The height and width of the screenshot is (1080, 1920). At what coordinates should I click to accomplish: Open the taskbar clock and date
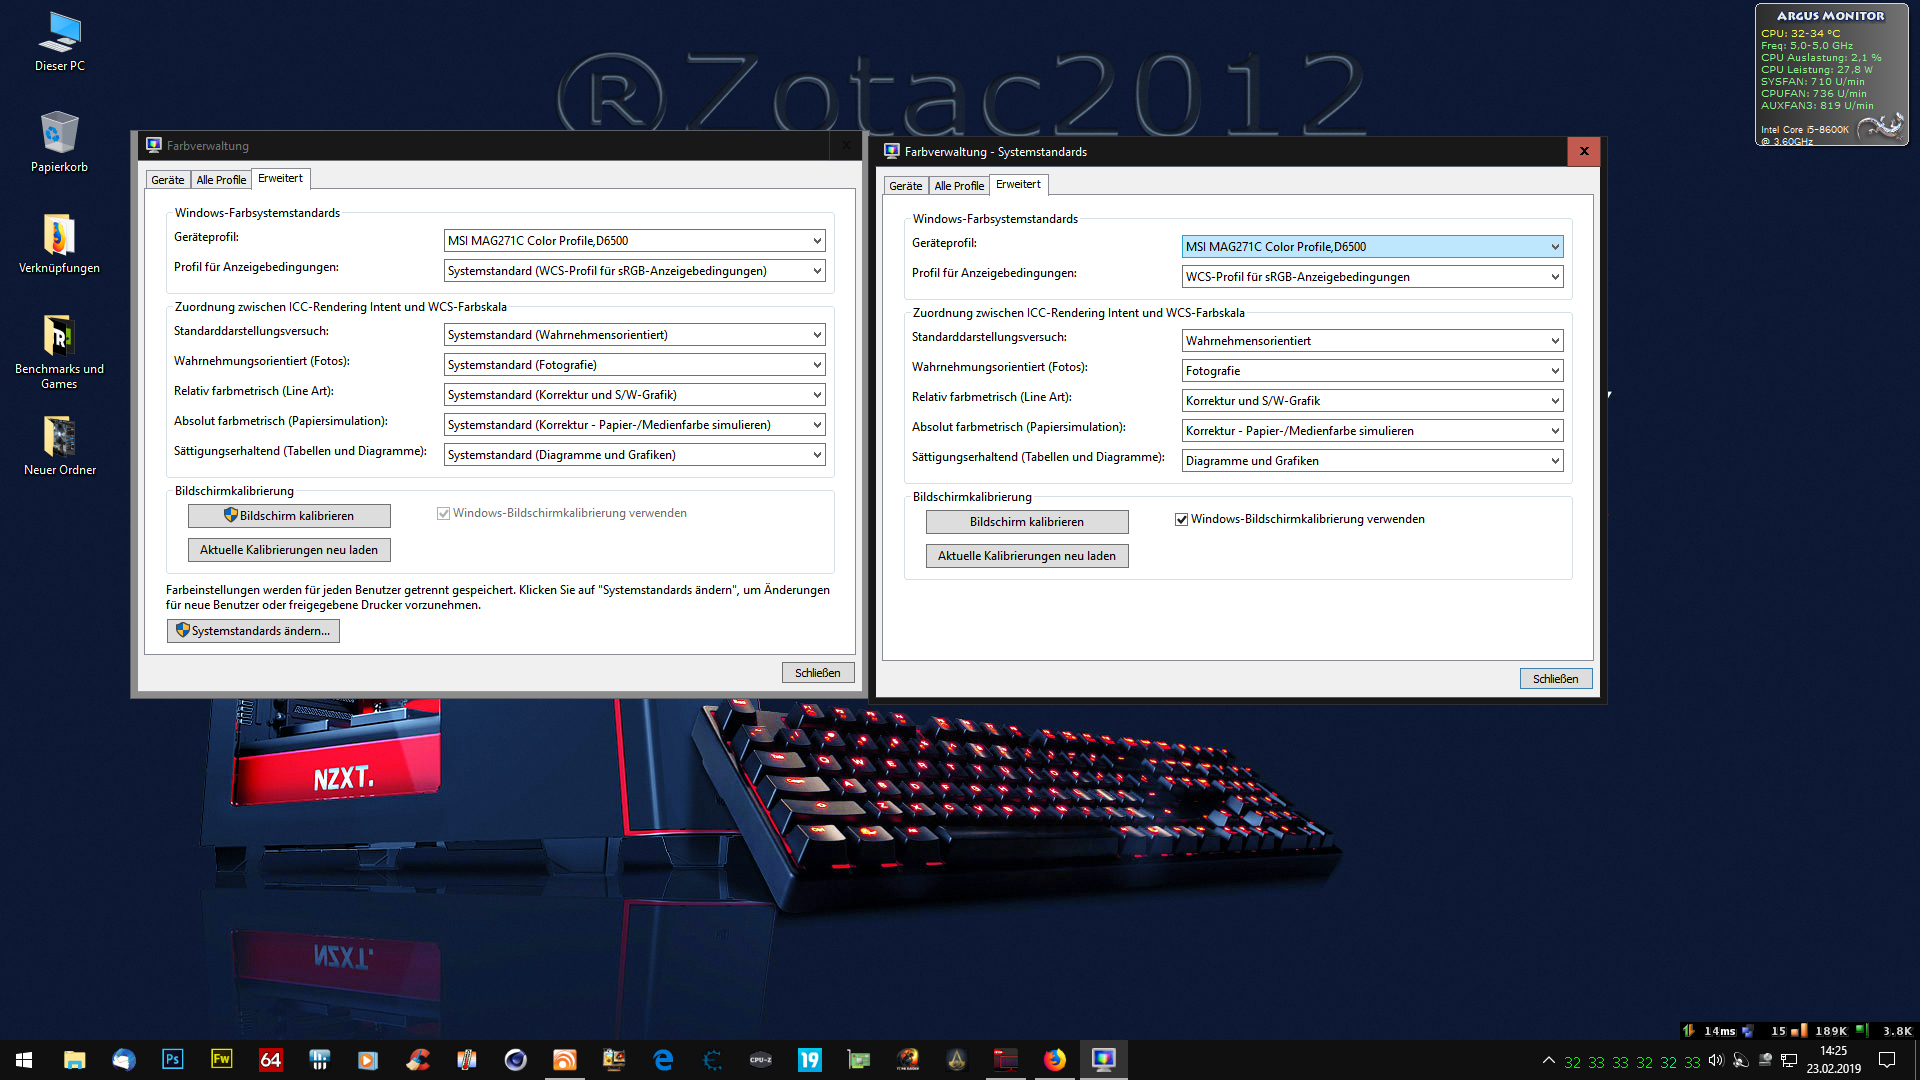[1832, 1059]
